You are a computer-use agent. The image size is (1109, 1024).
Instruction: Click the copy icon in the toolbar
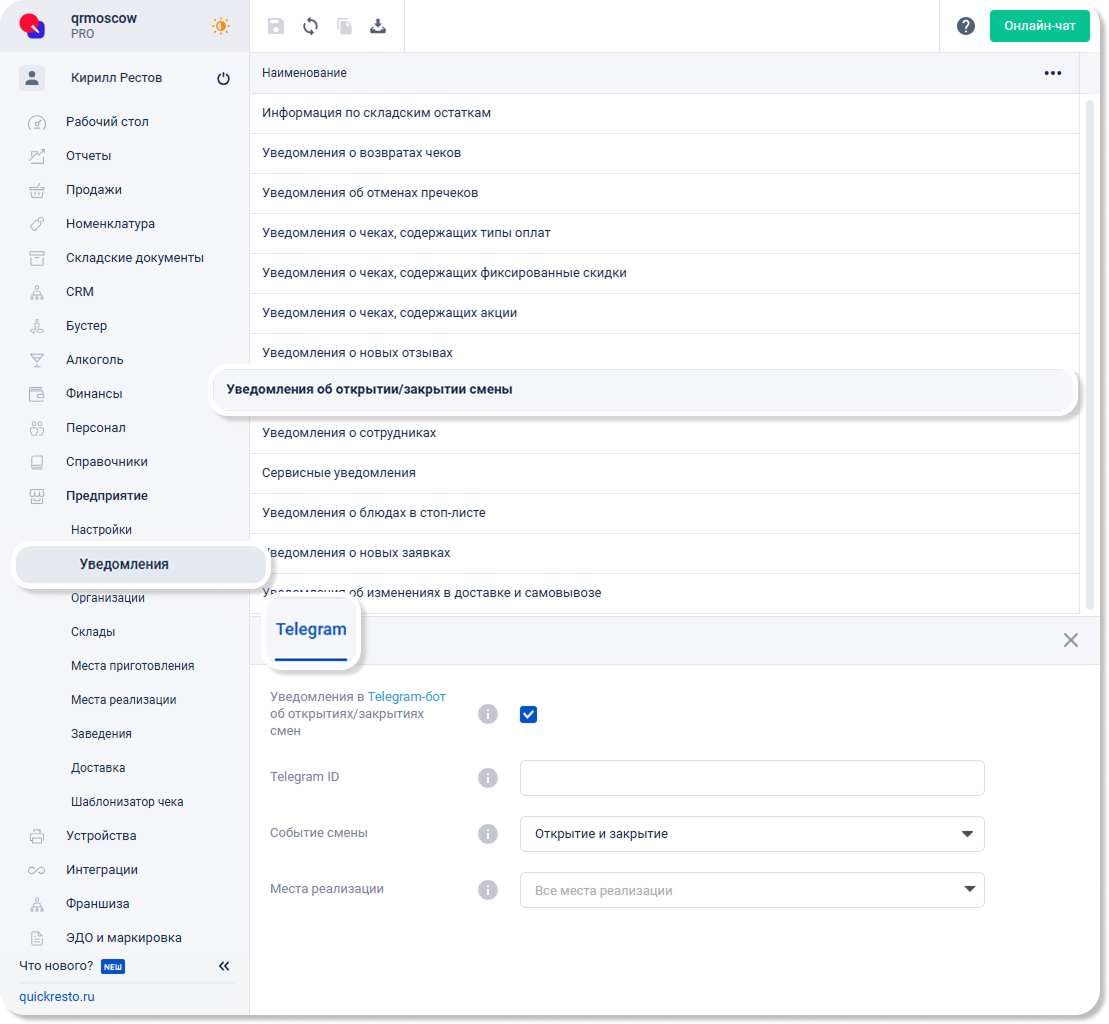pyautogui.click(x=344, y=27)
